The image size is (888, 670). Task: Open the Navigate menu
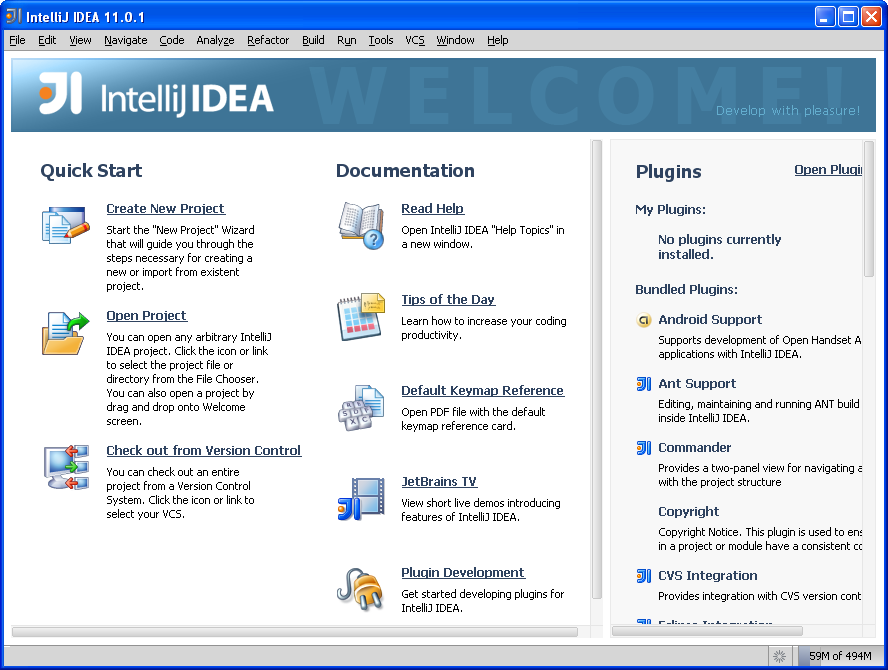tap(125, 40)
